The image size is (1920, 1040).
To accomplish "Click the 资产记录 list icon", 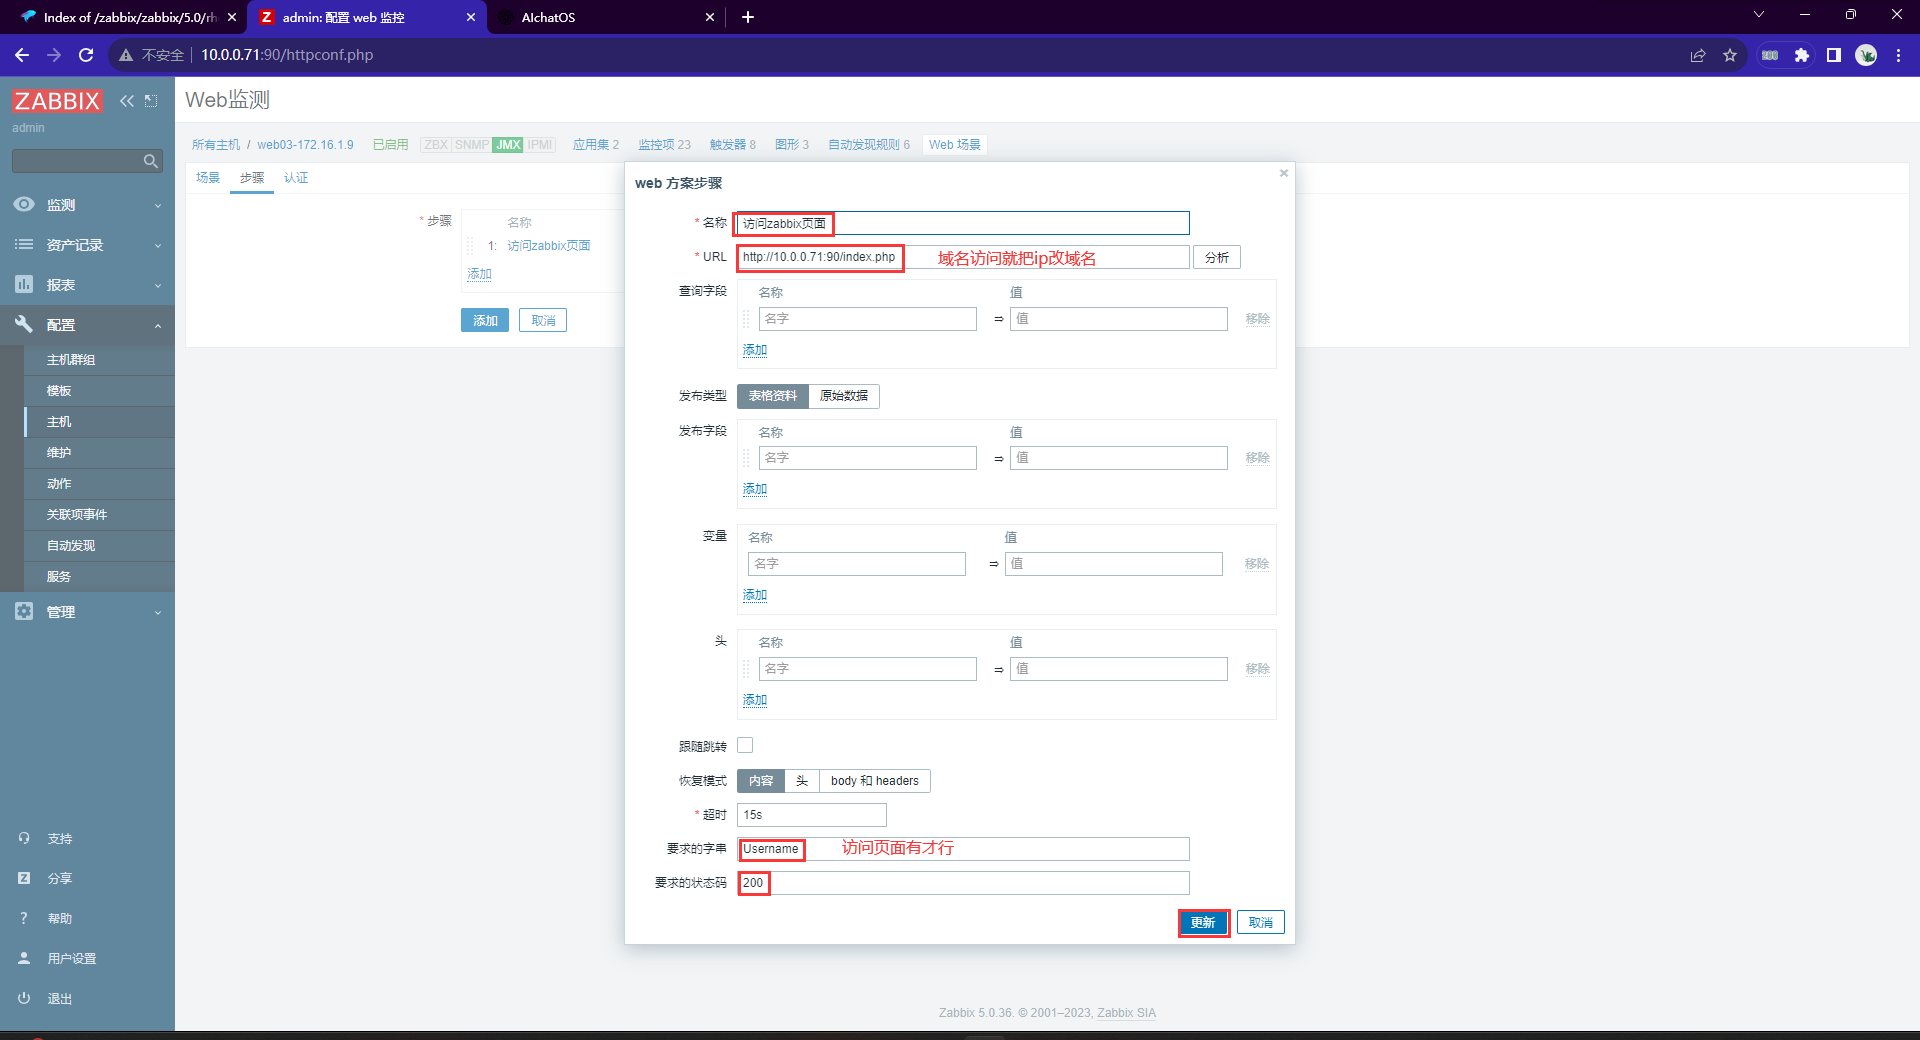I will pos(24,244).
